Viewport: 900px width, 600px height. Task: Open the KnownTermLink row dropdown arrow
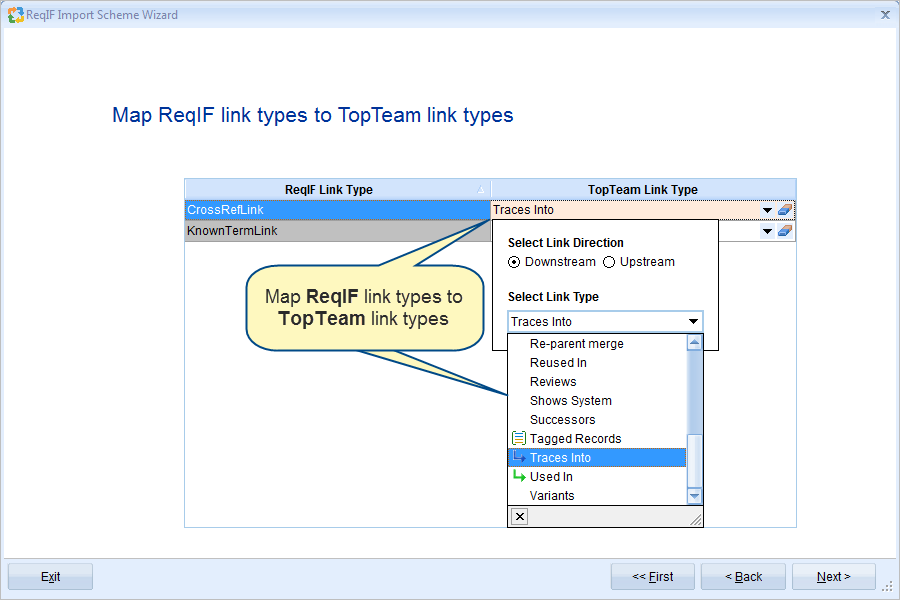tap(767, 231)
